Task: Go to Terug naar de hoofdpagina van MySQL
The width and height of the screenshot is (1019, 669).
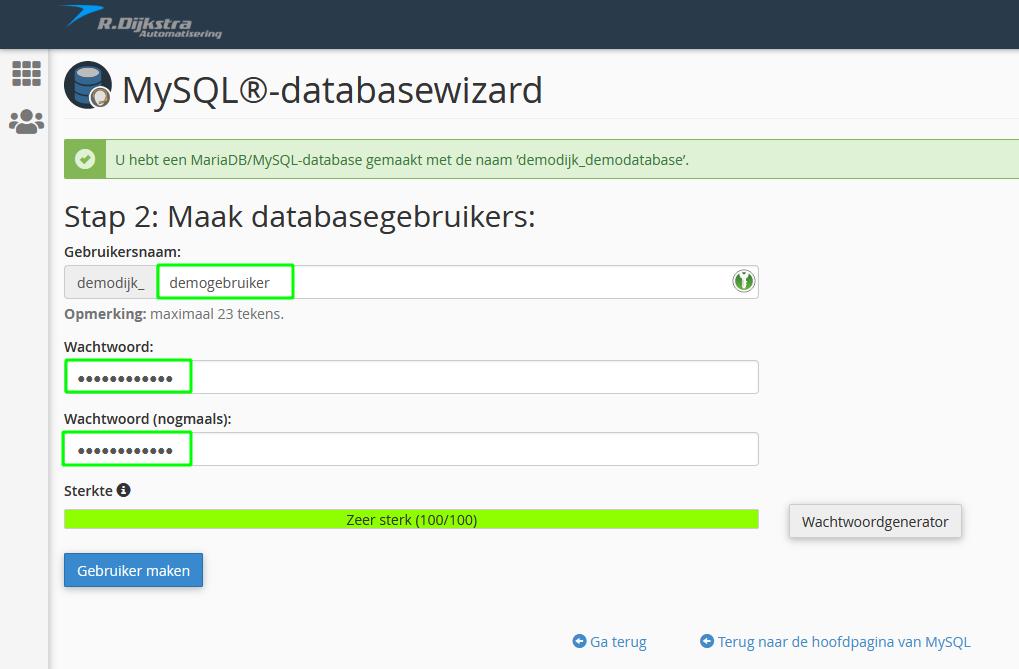Action: point(844,642)
